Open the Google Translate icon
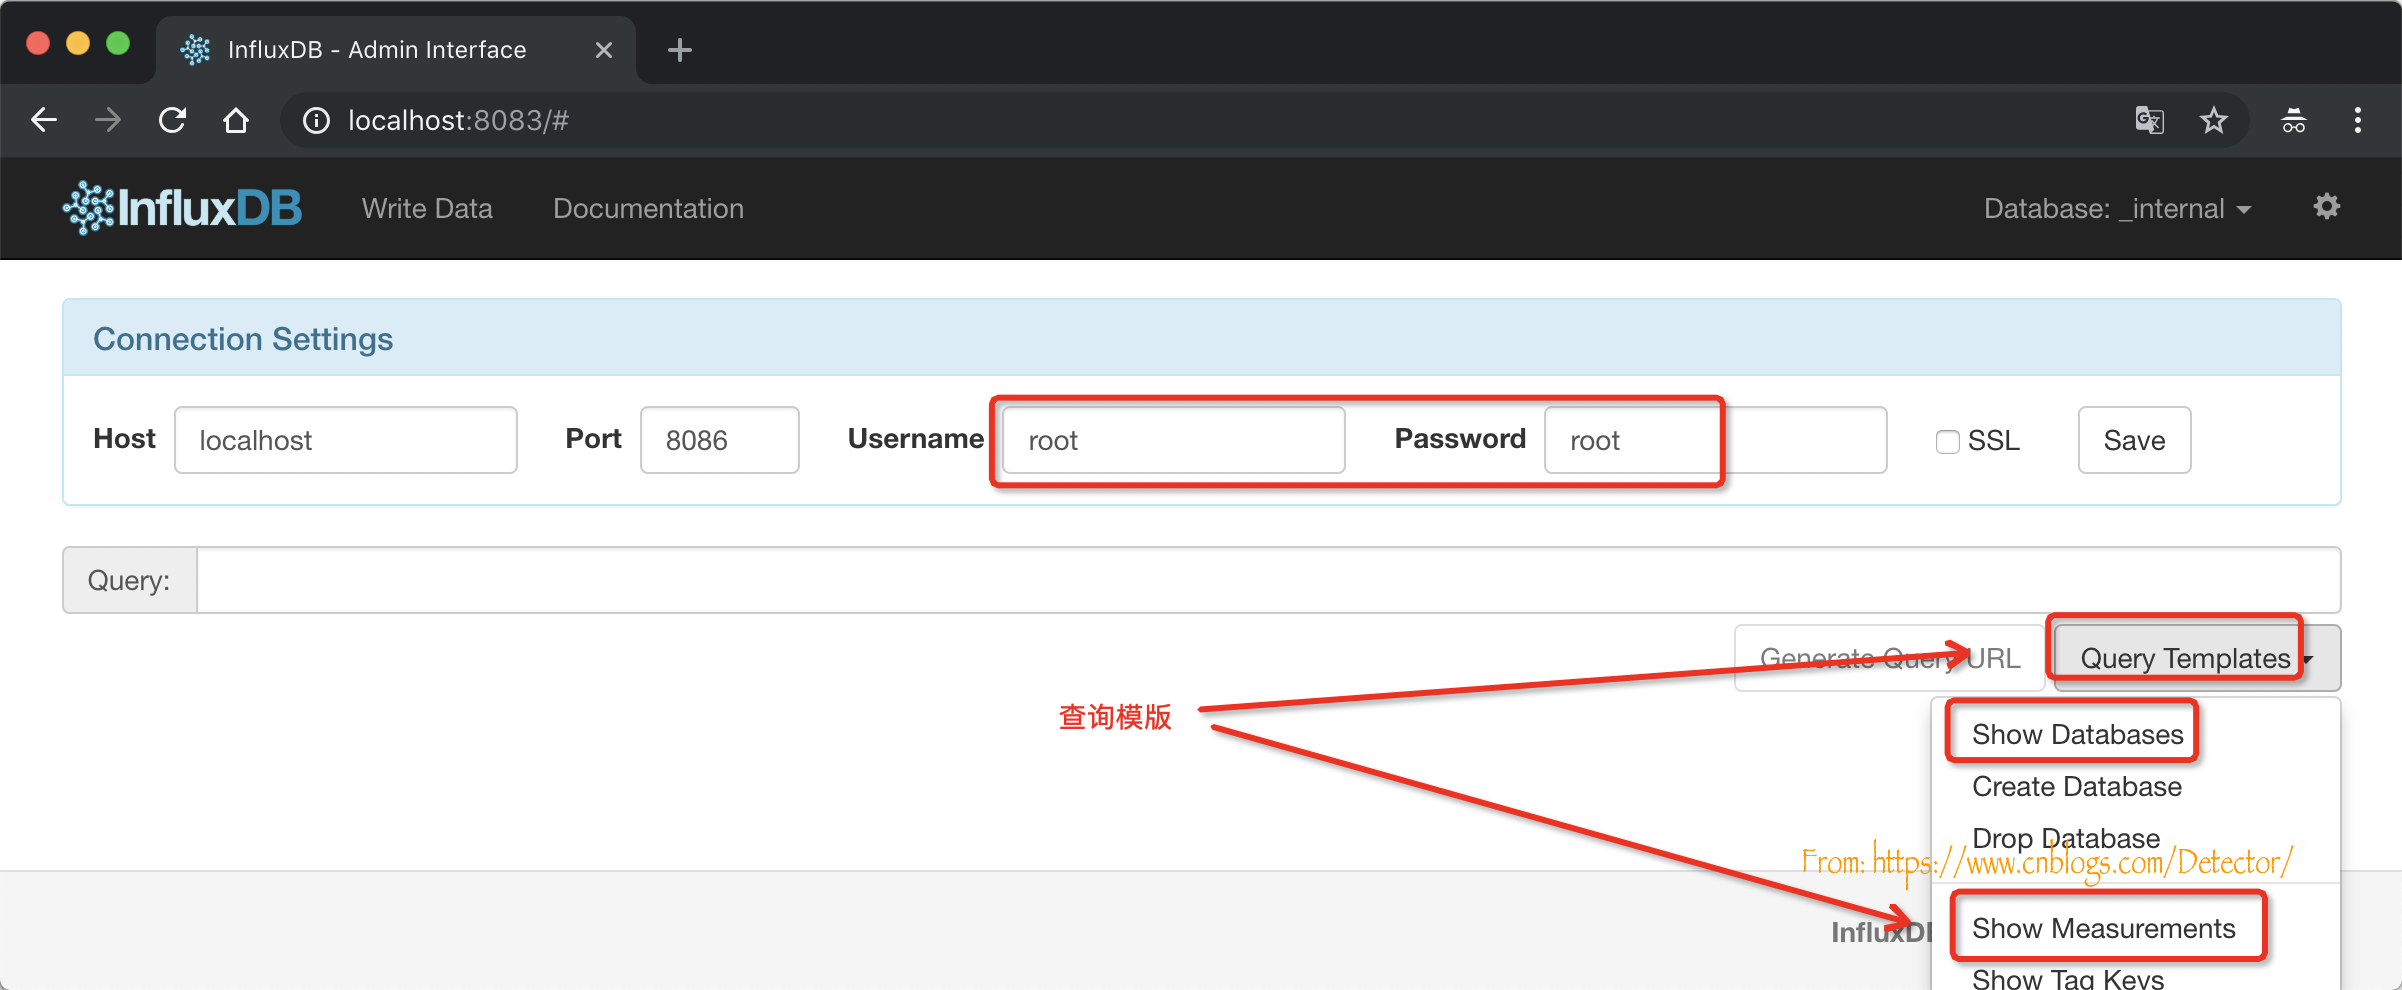The image size is (2402, 990). (x=2150, y=120)
